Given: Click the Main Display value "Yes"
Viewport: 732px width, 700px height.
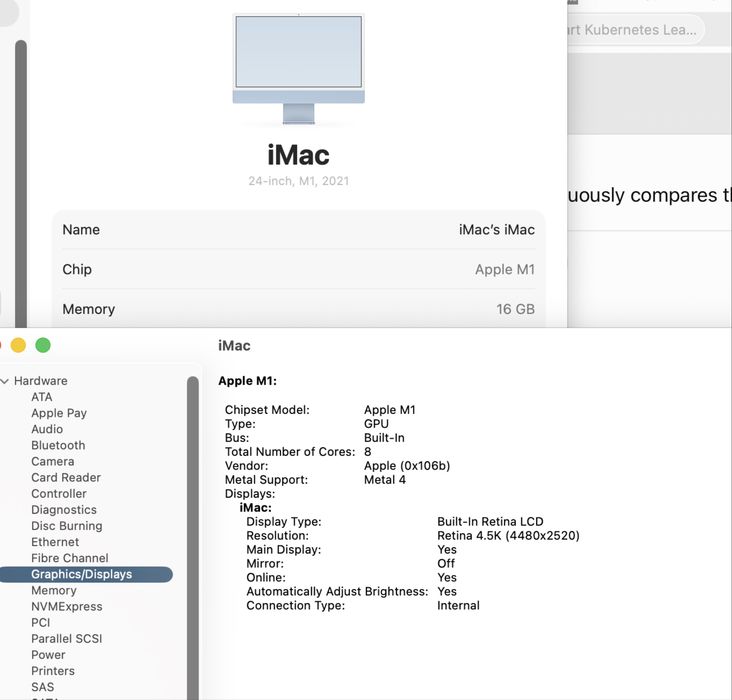Looking at the screenshot, I should pos(447,550).
